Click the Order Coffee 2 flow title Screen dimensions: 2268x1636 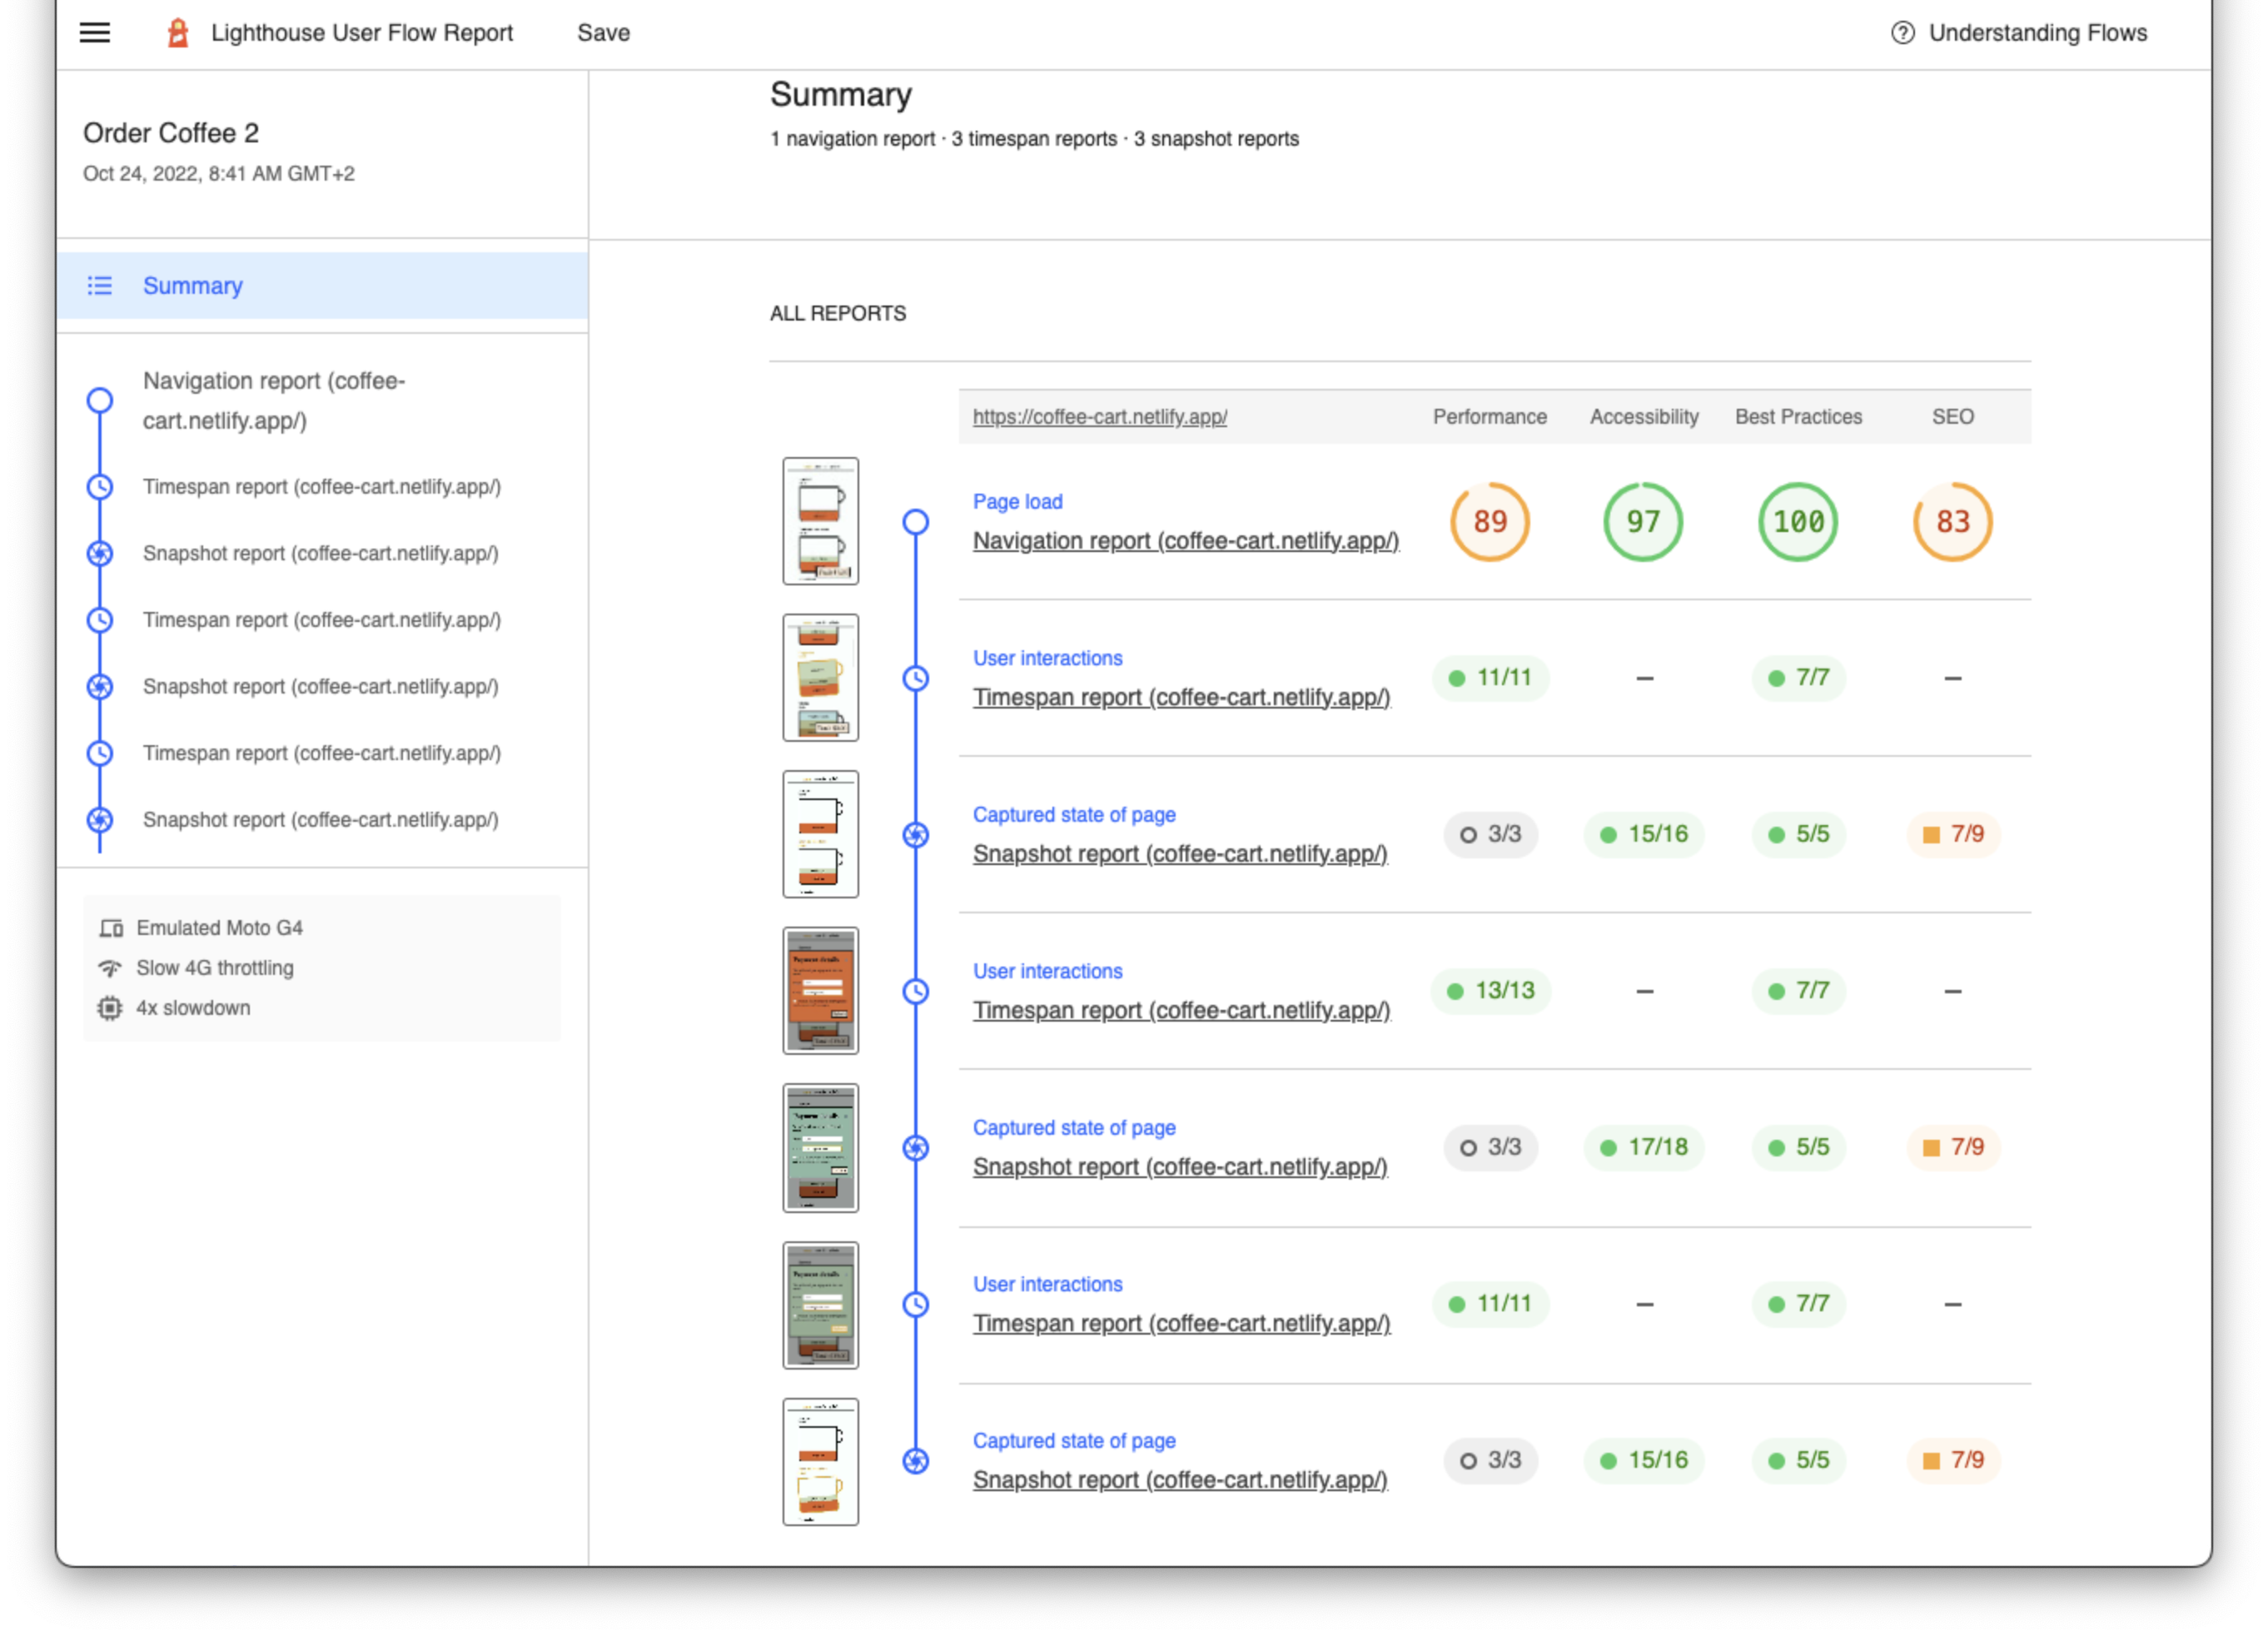tap(171, 133)
